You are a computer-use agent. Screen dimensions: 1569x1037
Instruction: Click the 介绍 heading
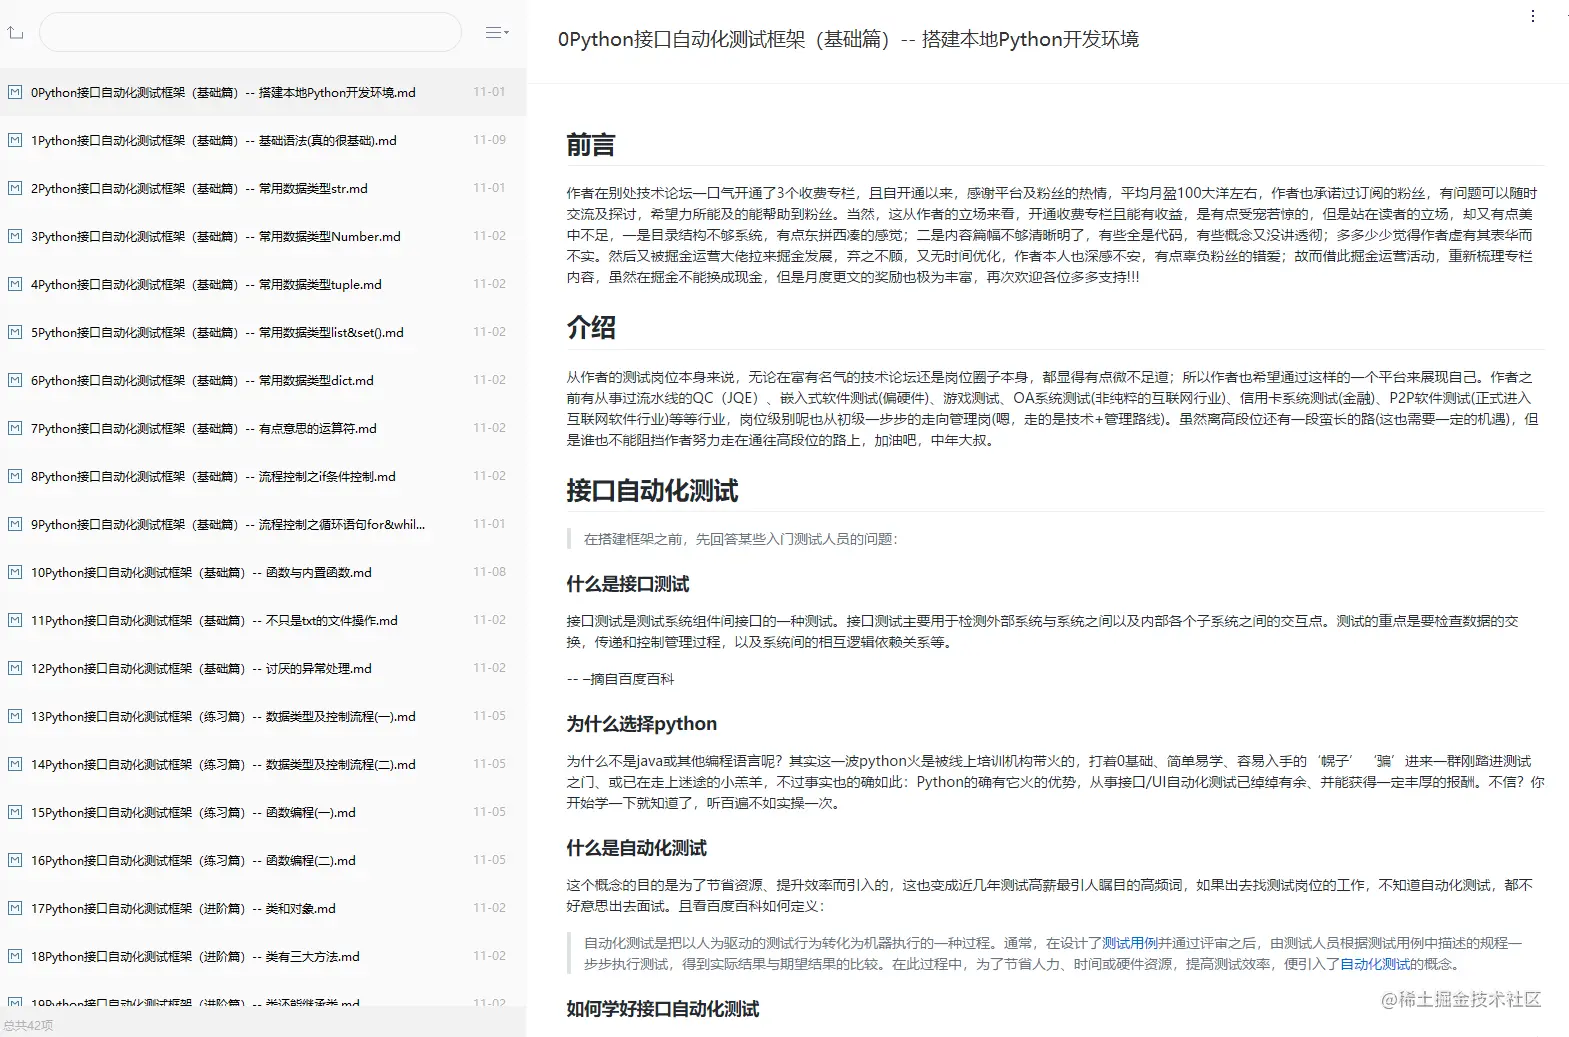click(590, 328)
